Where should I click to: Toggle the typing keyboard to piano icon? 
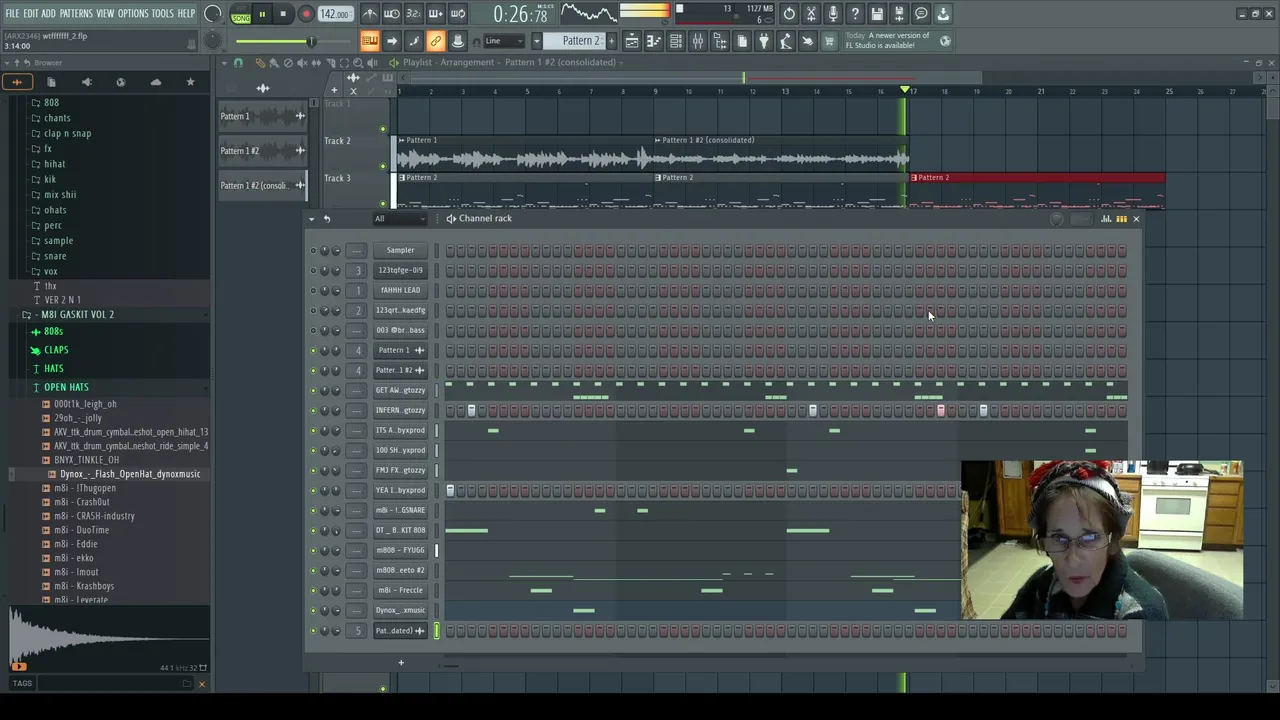[369, 41]
